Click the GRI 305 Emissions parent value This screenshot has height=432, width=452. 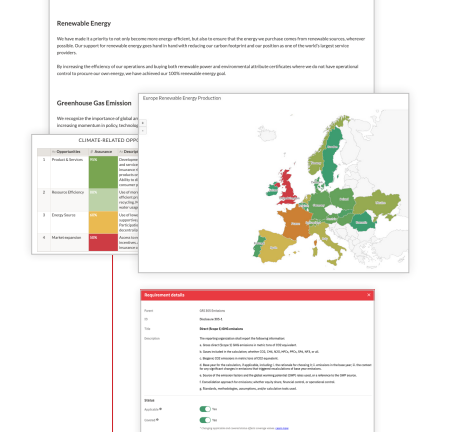tap(212, 311)
